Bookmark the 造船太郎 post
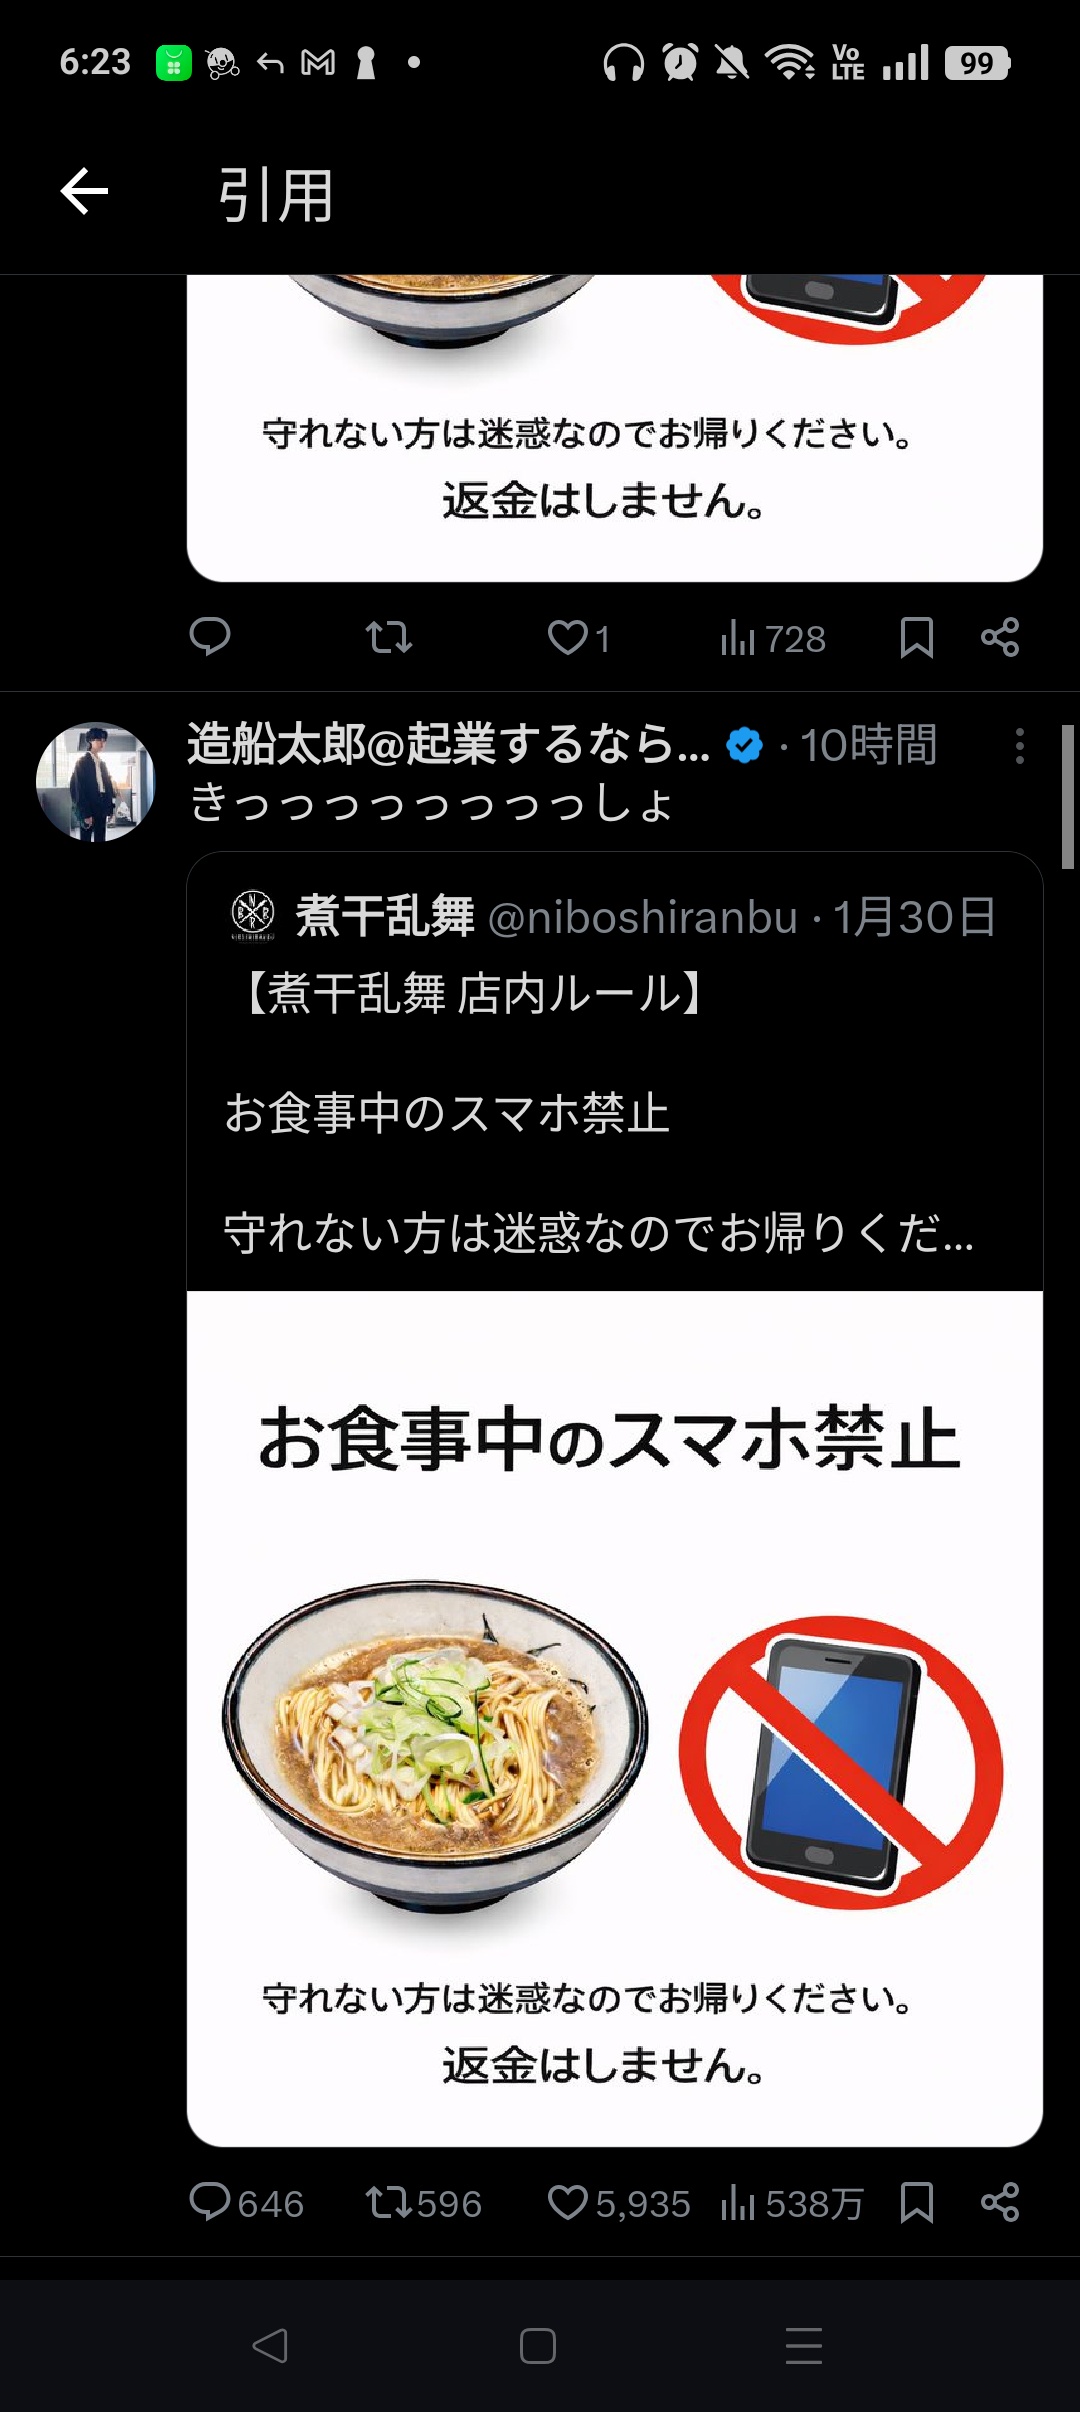Viewport: 1080px width, 2412px height. [916, 2203]
